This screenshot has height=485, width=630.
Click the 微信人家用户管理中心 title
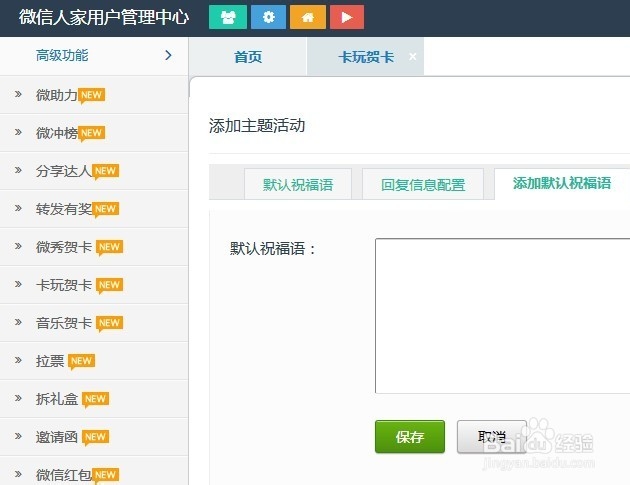(104, 17)
